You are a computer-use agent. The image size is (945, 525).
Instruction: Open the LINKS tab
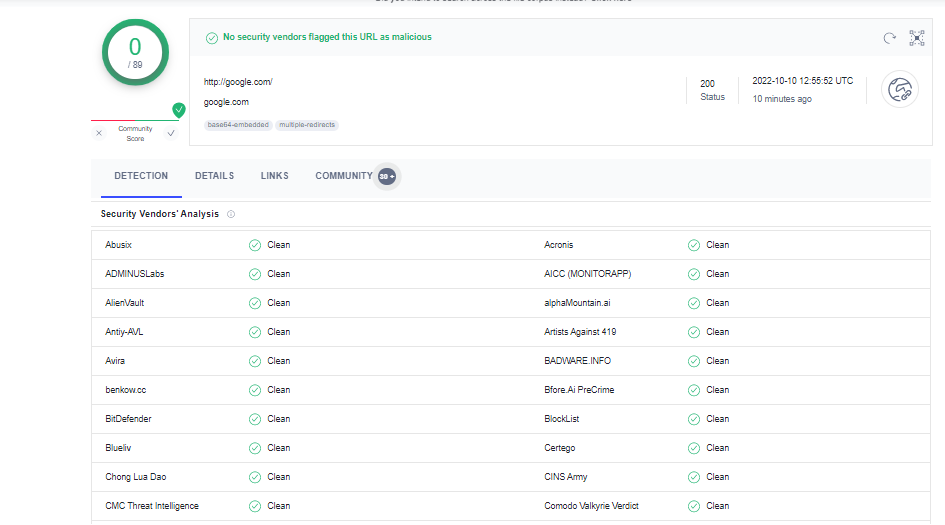(275, 176)
